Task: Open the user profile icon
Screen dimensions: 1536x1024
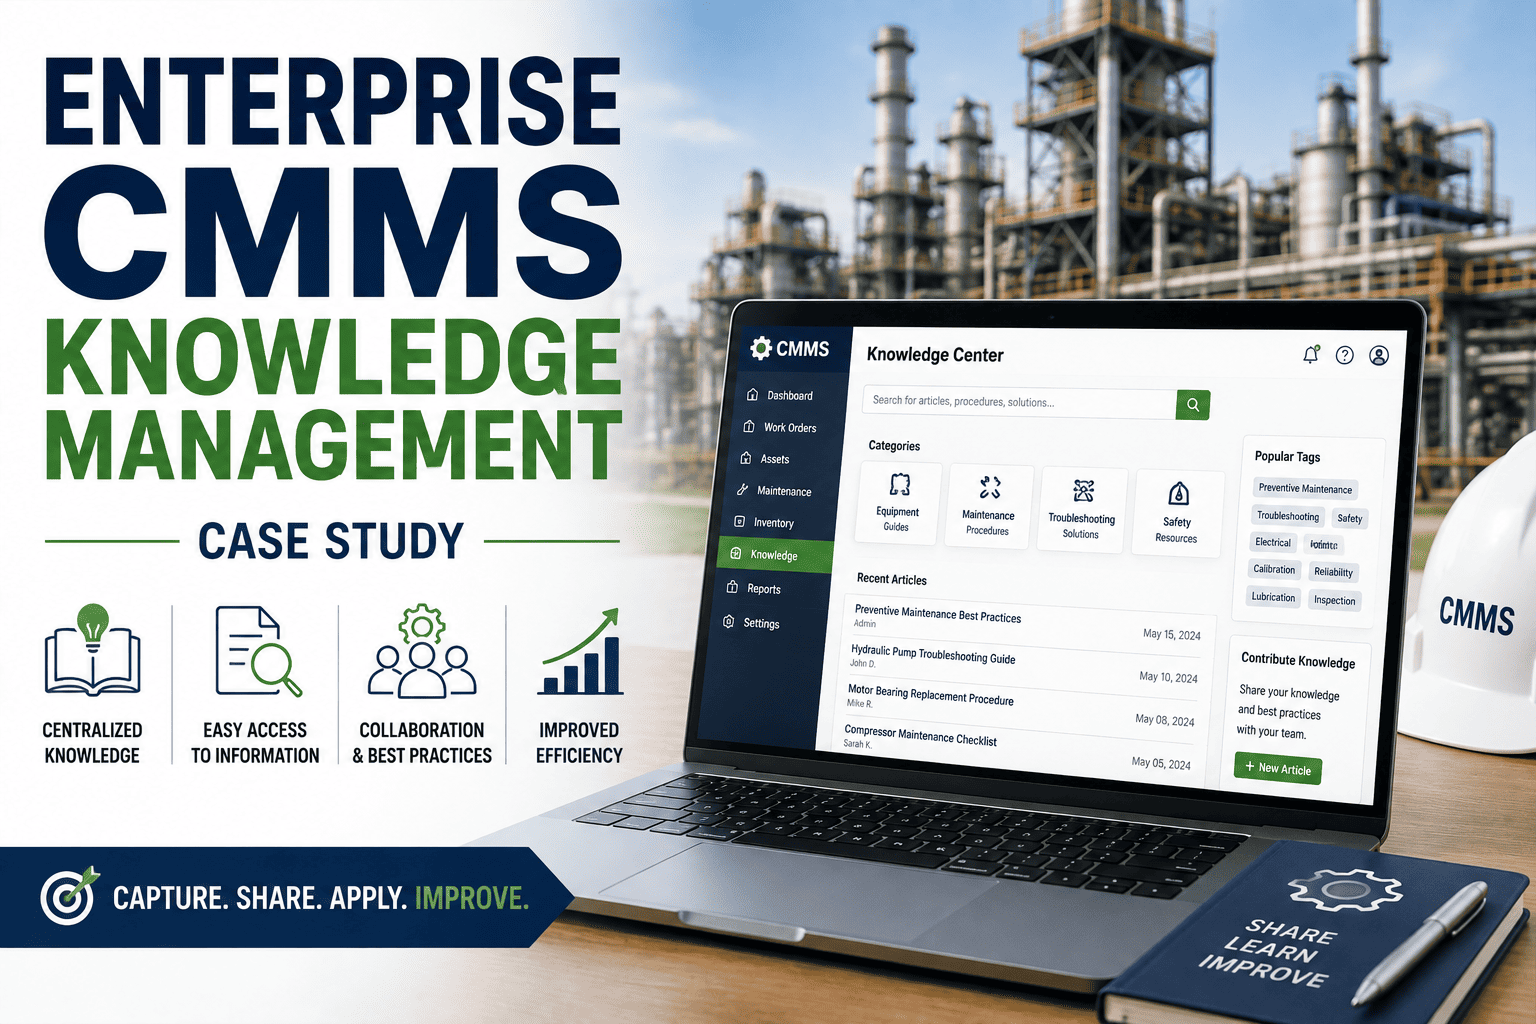Action: pyautogui.click(x=1379, y=356)
